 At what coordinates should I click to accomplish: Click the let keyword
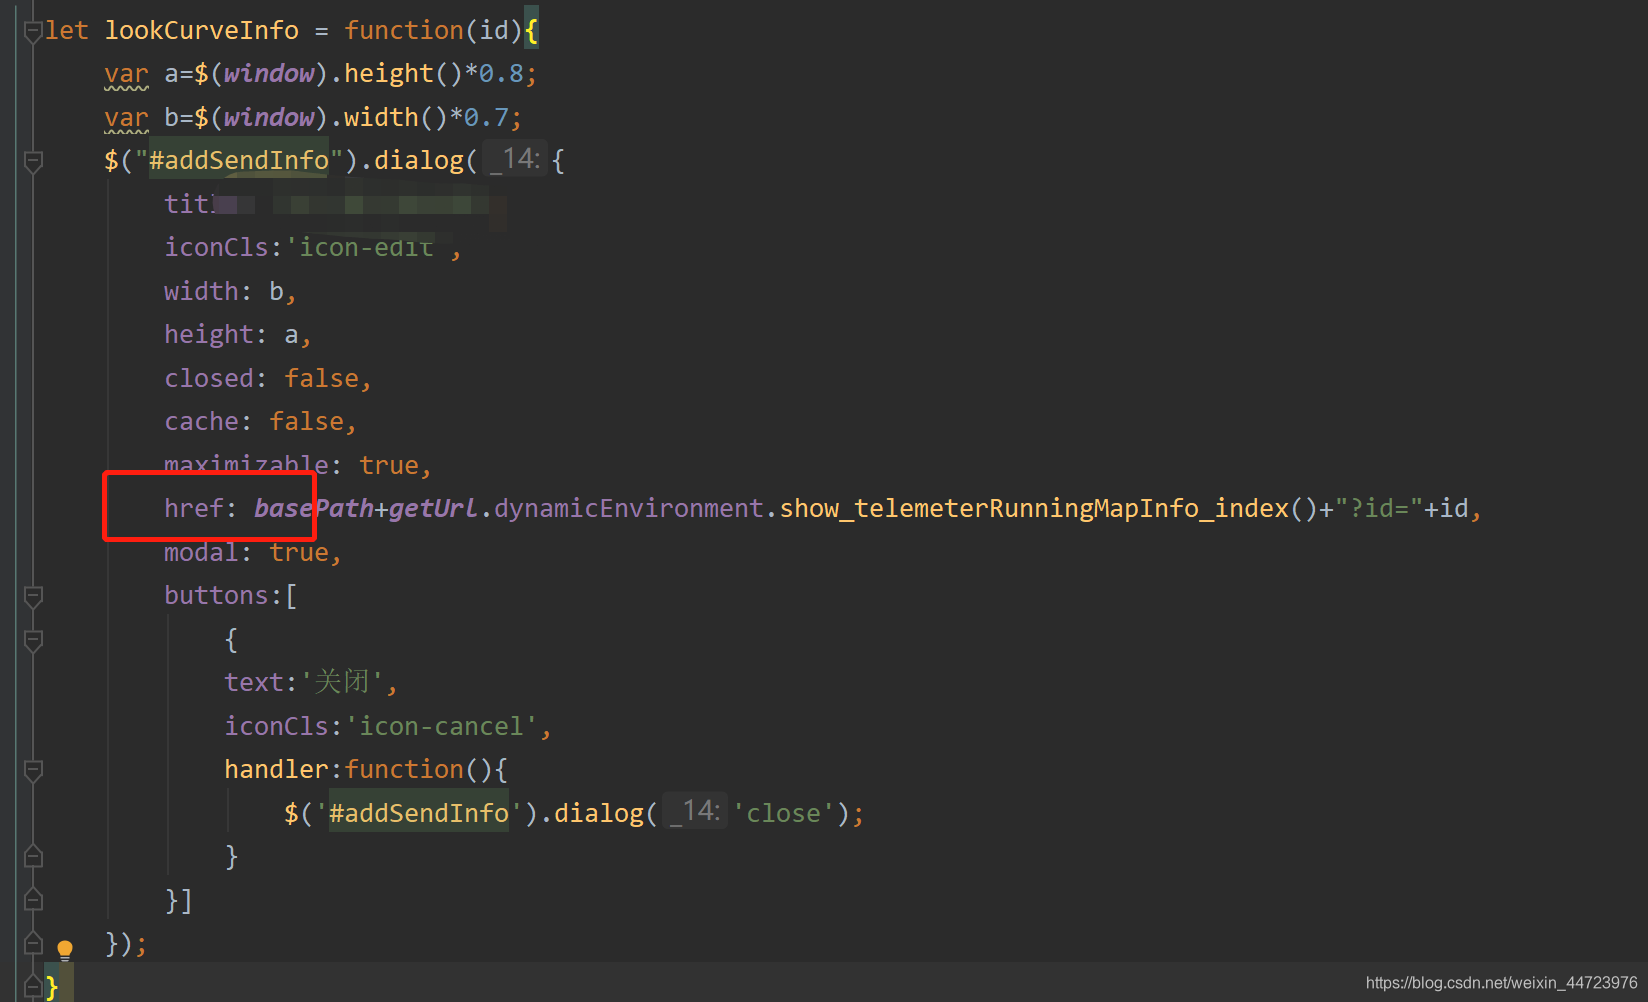(67, 31)
